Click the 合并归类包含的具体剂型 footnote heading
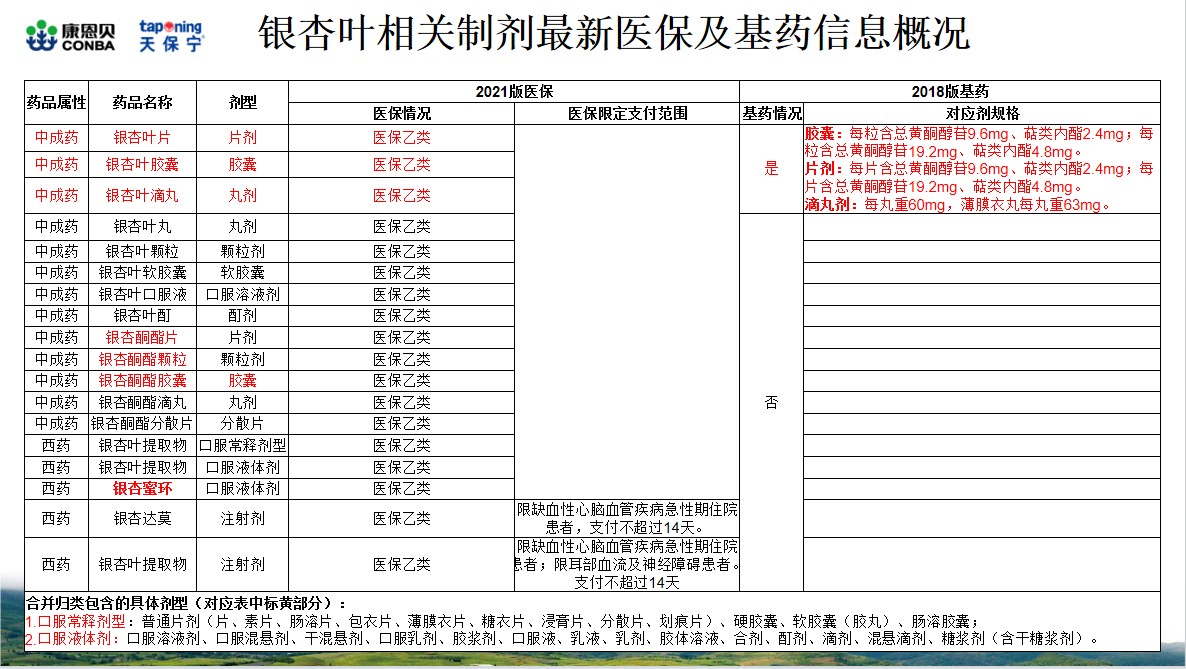The width and height of the screenshot is (1186, 669). (x=186, y=603)
